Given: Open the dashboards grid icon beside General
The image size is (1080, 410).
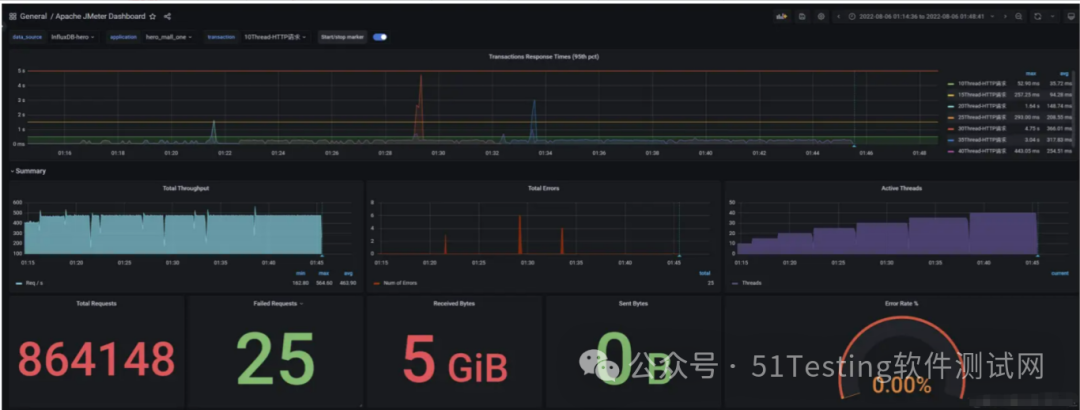Looking at the screenshot, I should (x=12, y=16).
